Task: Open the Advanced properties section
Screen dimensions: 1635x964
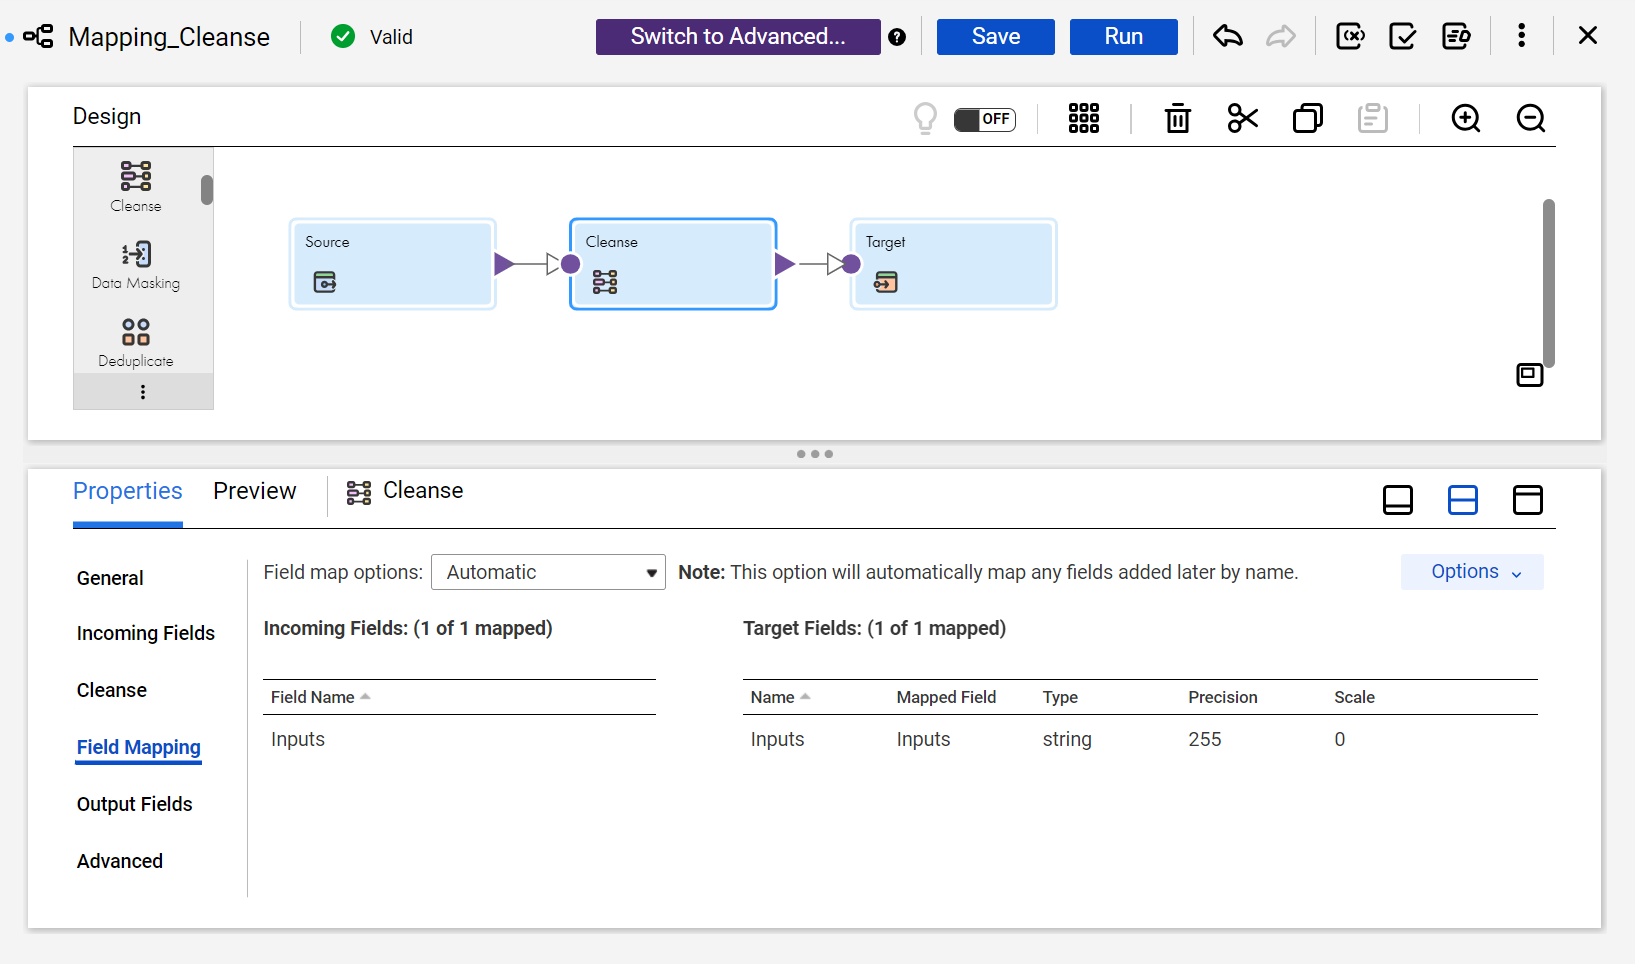Action: pos(120,861)
